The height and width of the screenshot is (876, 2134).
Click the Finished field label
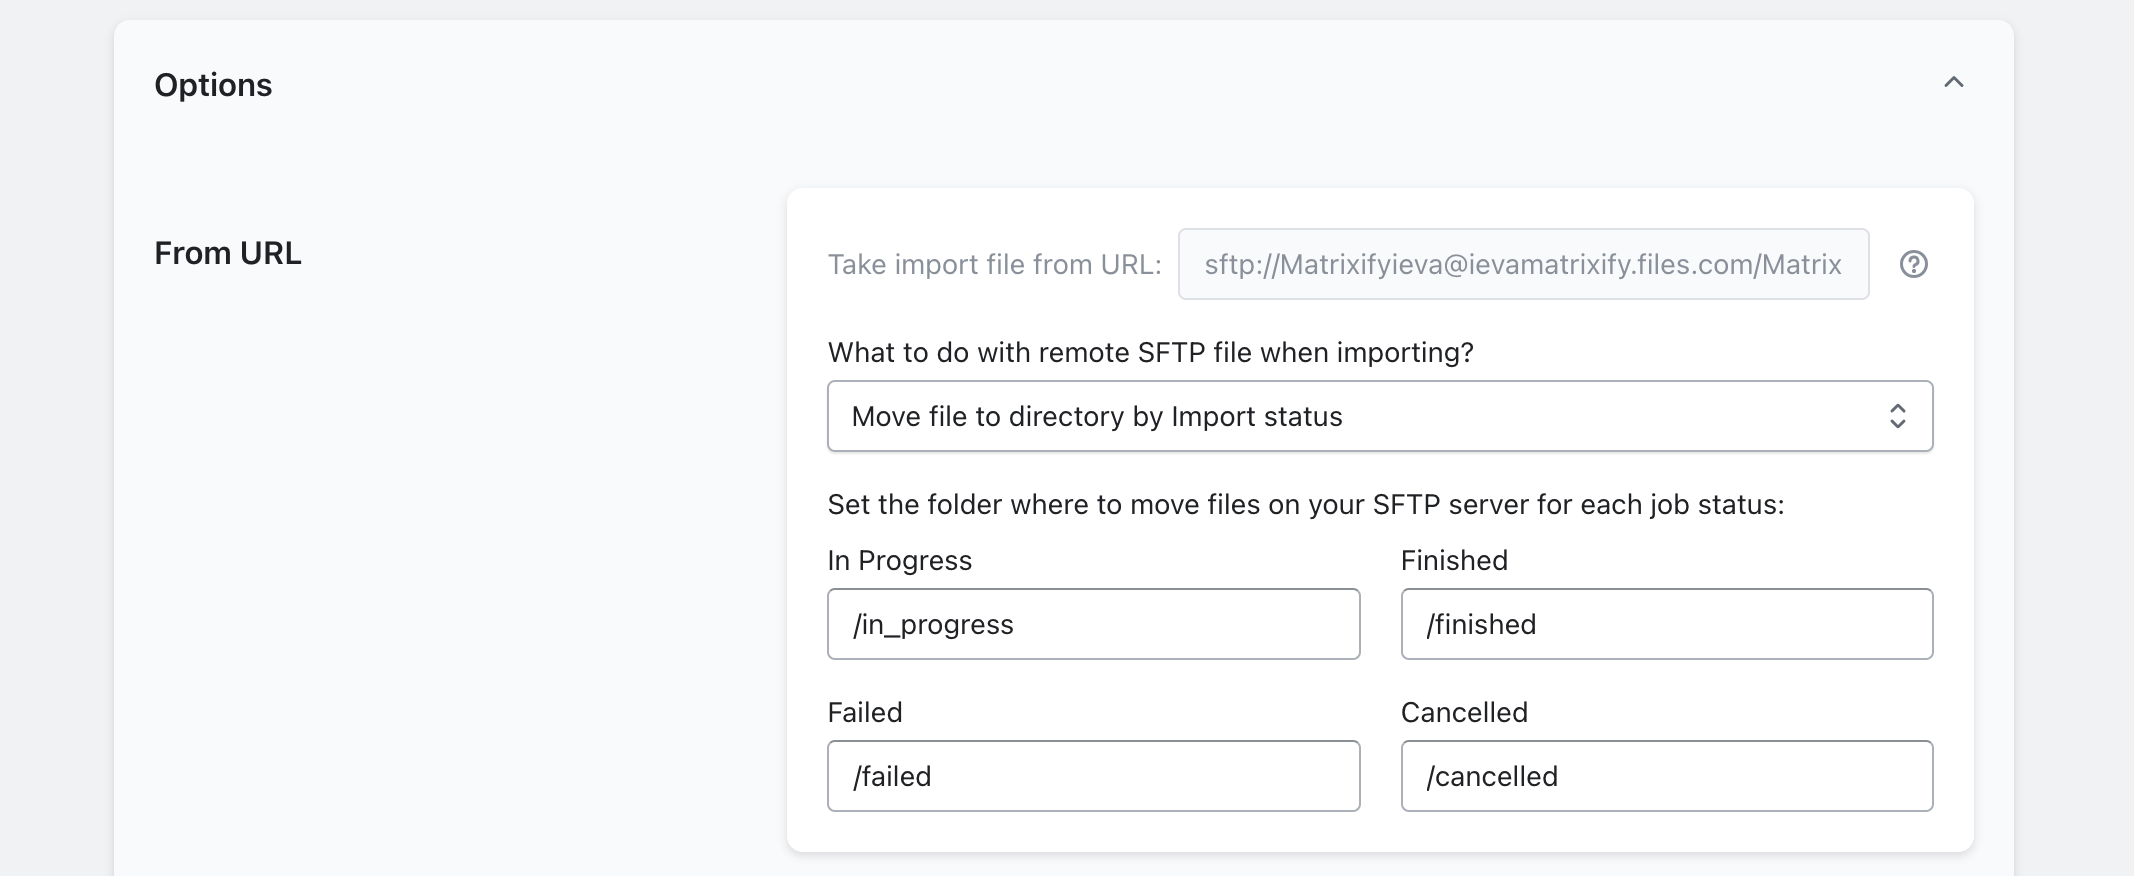pyautogui.click(x=1454, y=560)
